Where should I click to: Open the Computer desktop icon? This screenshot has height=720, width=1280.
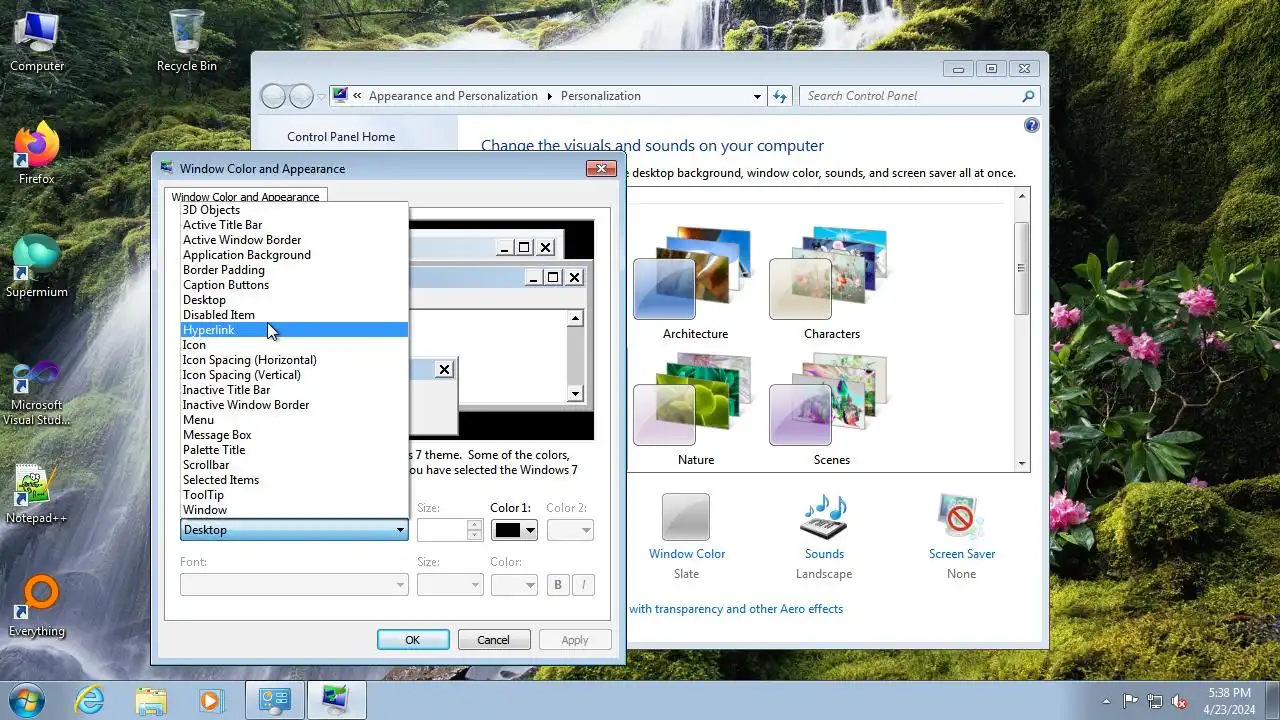click(37, 42)
